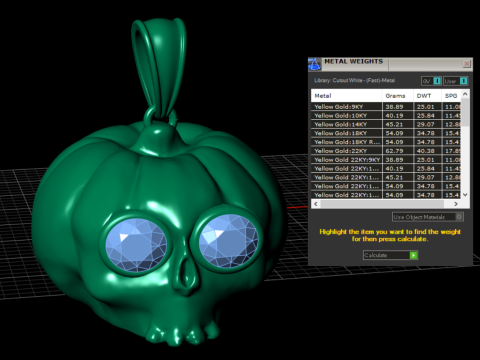Select the Yellow Gold:9KY row
The width and height of the screenshot is (480, 360).
pyautogui.click(x=387, y=107)
